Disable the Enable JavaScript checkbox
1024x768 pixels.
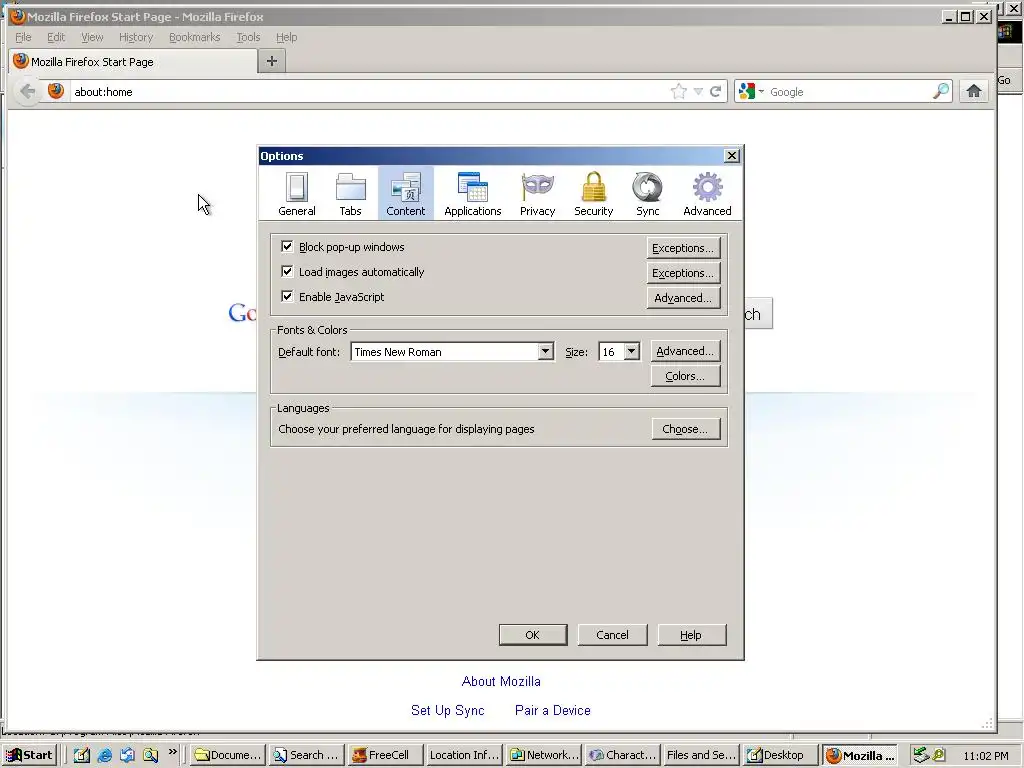[x=287, y=296]
